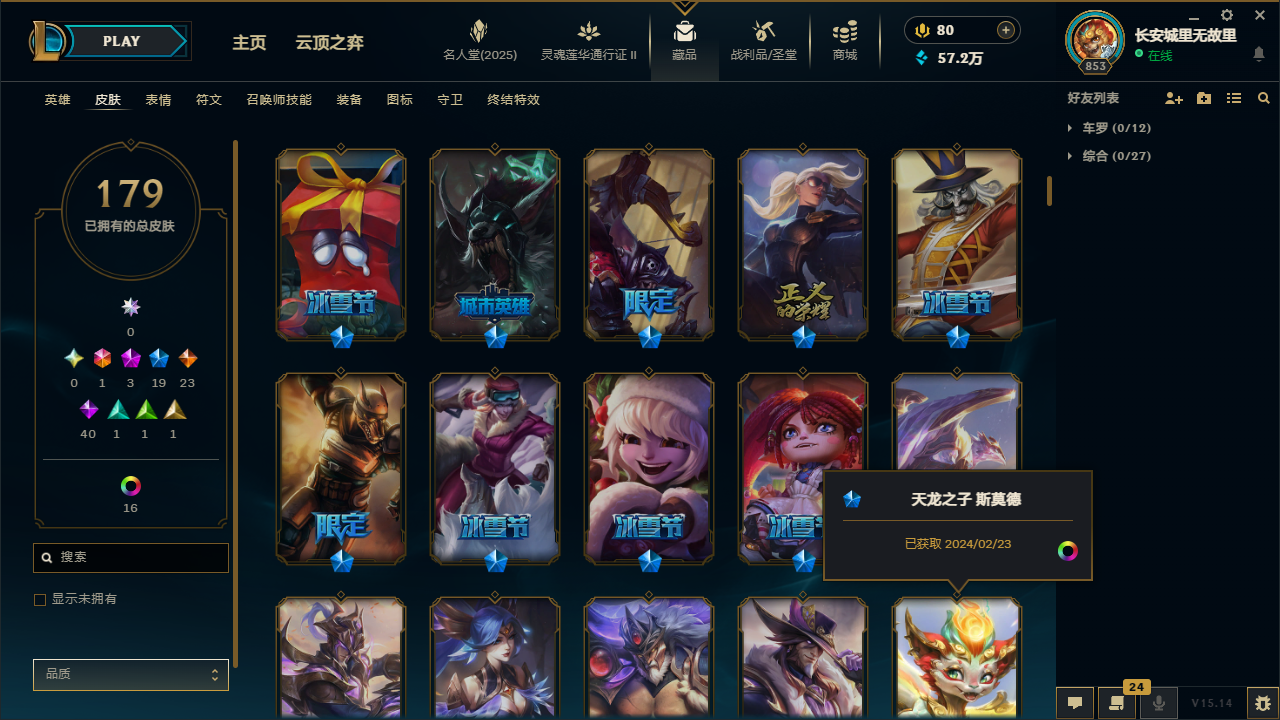This screenshot has height=720, width=1280.
Task: Click the plus button to add RP
Action: [x=1006, y=30]
